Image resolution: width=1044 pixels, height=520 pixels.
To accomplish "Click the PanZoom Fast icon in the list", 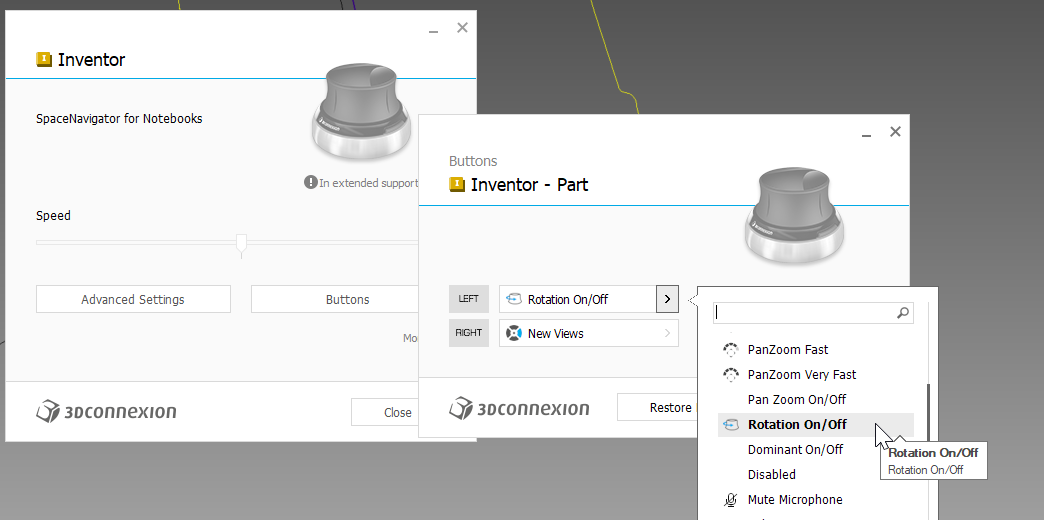I will coord(731,350).
